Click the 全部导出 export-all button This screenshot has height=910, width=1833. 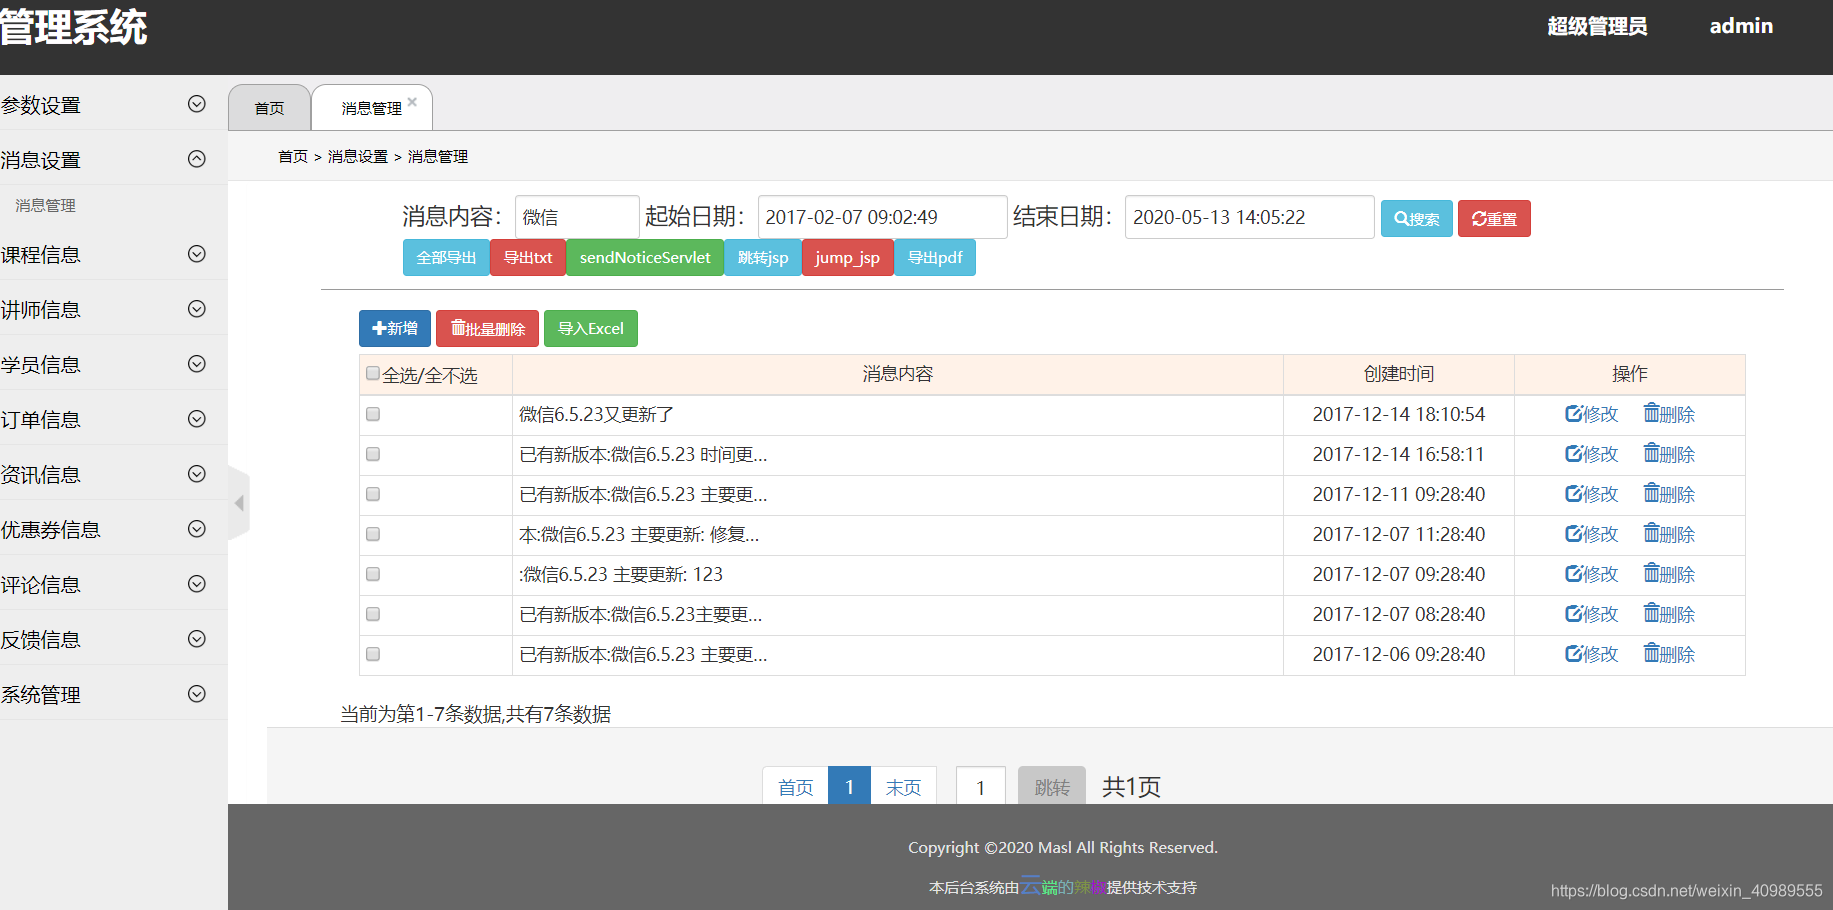pos(446,257)
